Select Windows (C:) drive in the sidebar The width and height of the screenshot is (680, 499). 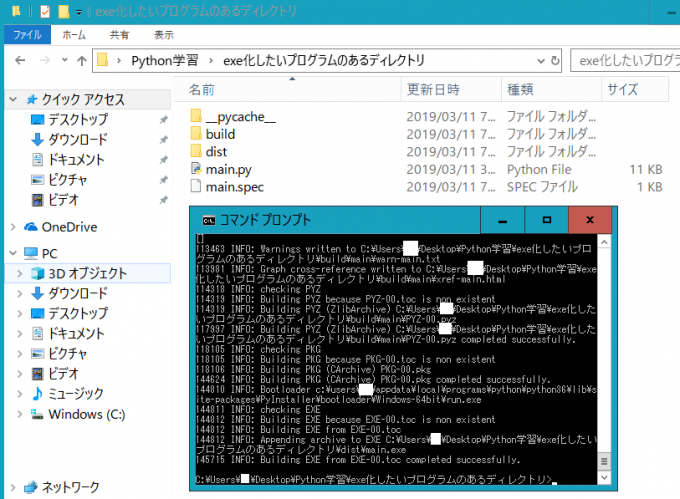click(87, 413)
